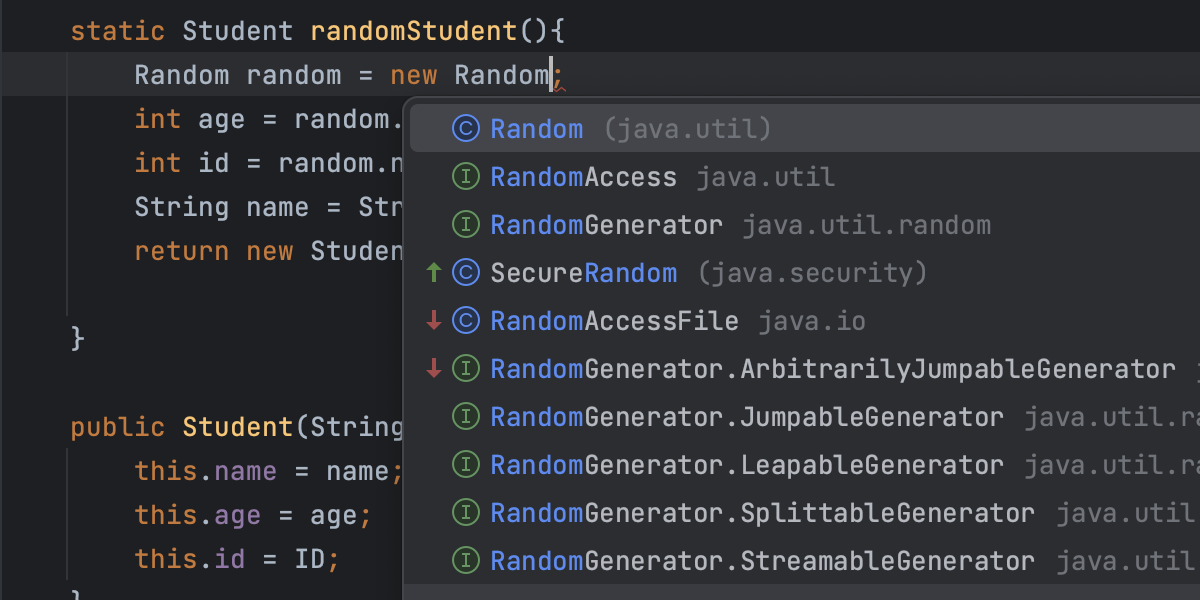Click the class icon beside SecureRandom
Image resolution: width=1200 pixels, height=600 pixels.
465,272
